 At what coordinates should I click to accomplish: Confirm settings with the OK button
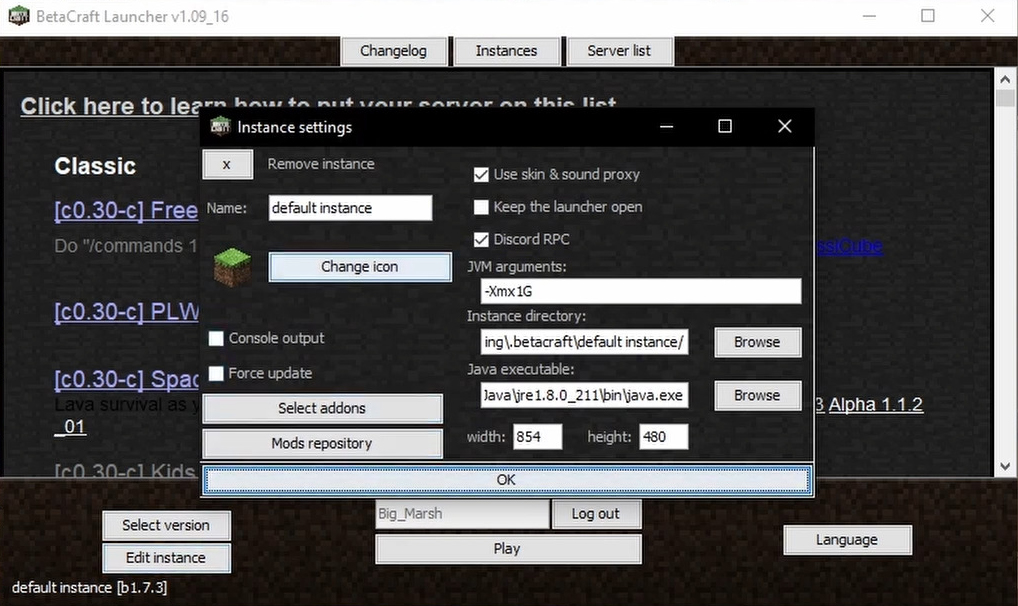pos(506,480)
